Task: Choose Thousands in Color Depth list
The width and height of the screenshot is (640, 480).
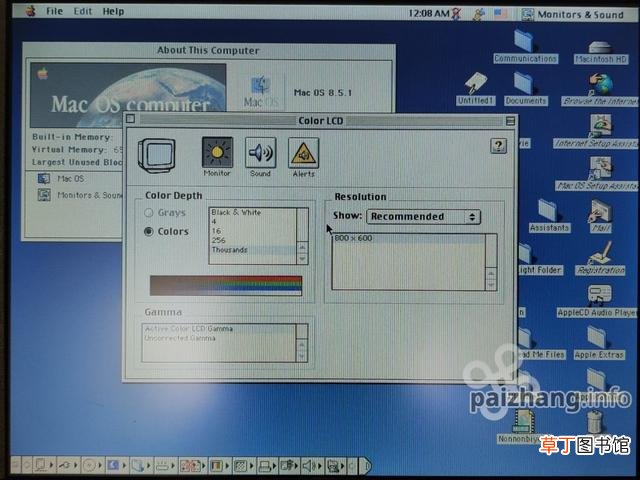Action: [x=253, y=250]
